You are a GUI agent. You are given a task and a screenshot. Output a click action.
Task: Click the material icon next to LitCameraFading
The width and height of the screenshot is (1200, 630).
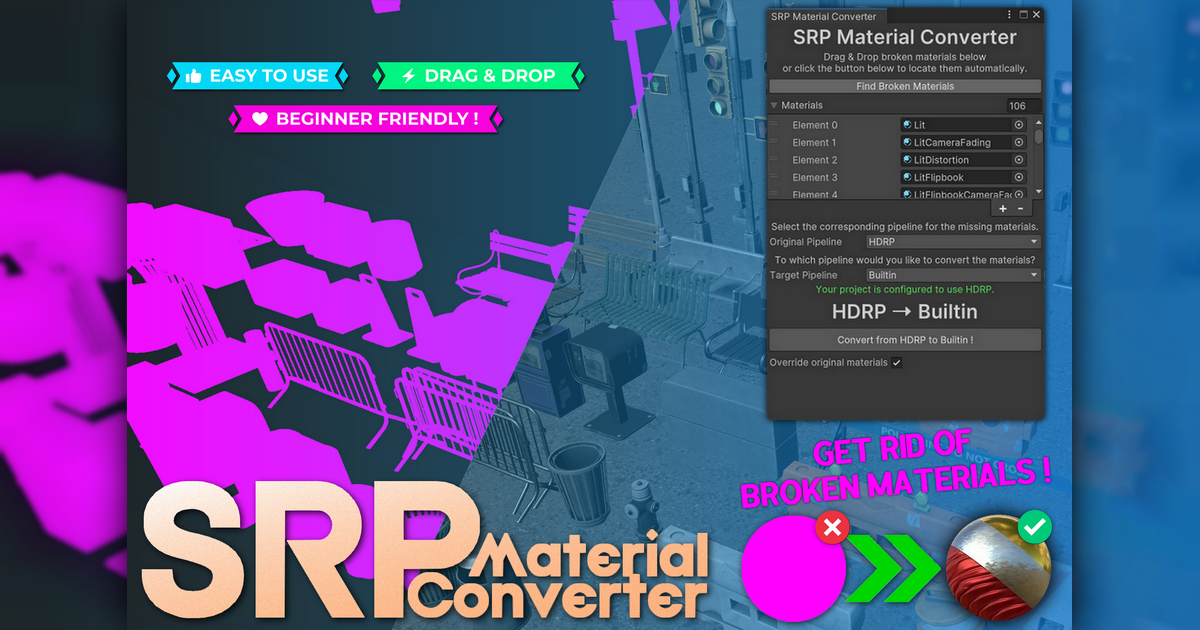pyautogui.click(x=907, y=142)
